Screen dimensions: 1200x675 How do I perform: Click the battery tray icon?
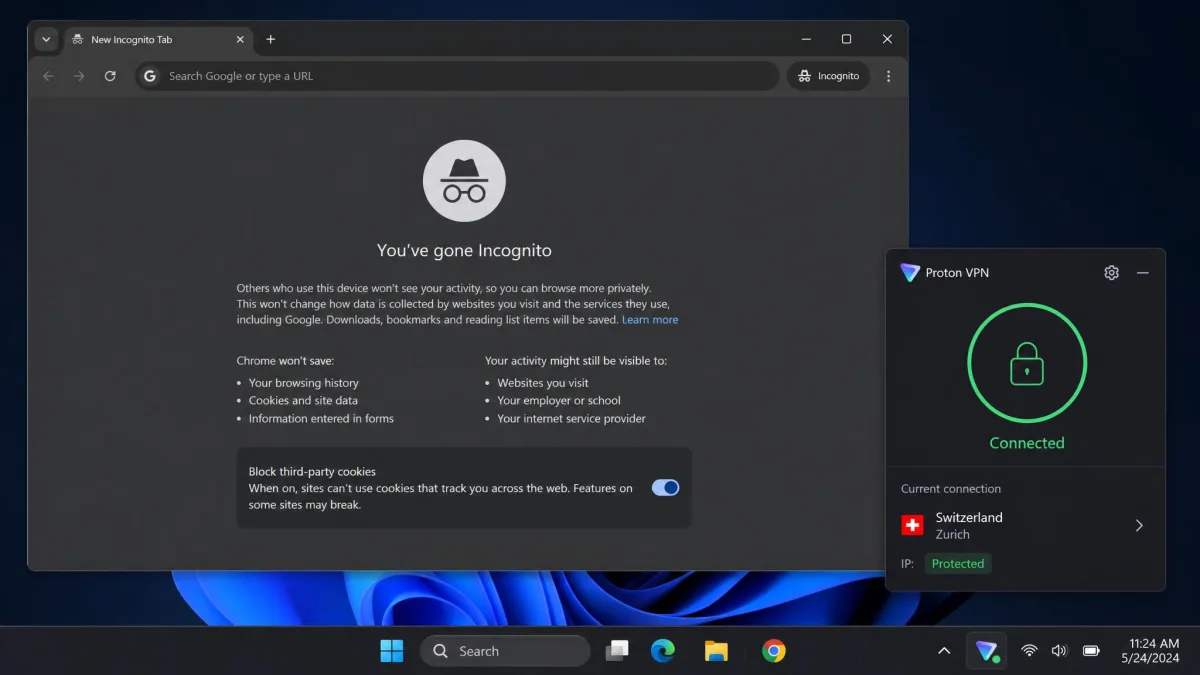click(x=1091, y=651)
